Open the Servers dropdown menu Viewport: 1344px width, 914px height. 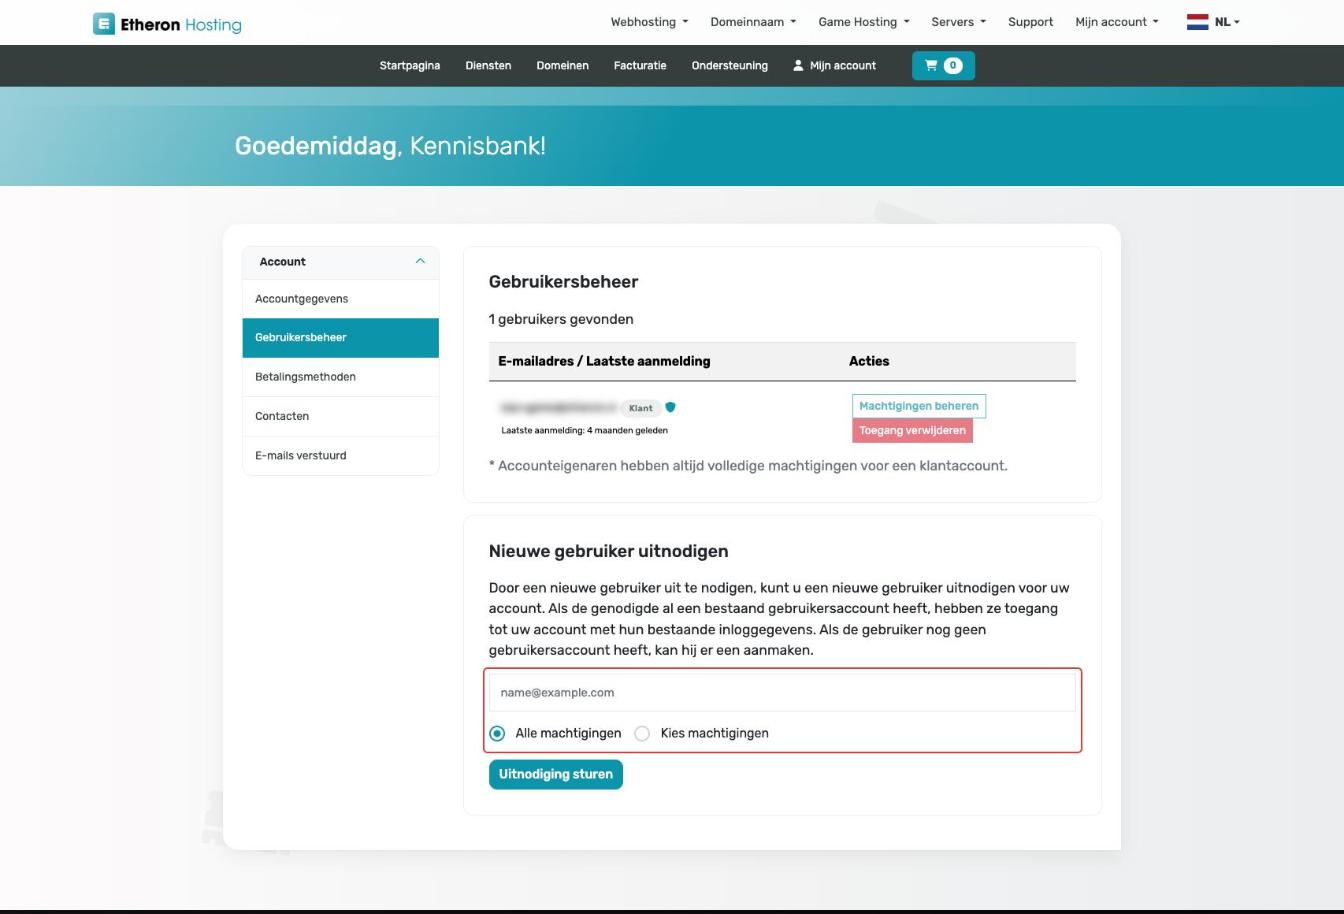(x=958, y=22)
